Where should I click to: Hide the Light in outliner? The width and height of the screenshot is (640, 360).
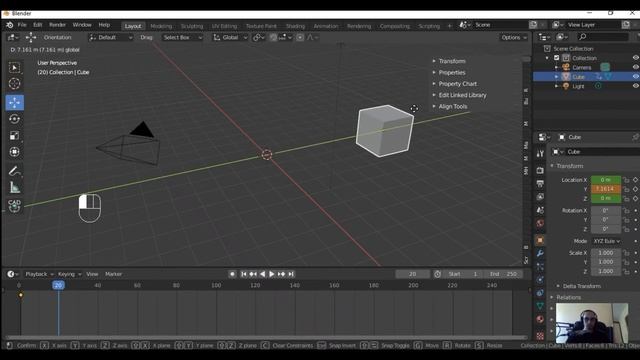point(635,86)
